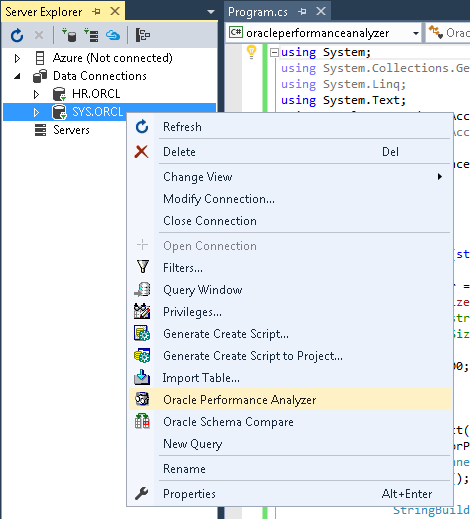470x519 pixels.
Task: Click the Server Explorer refresh toolbar icon
Action: tap(17, 35)
